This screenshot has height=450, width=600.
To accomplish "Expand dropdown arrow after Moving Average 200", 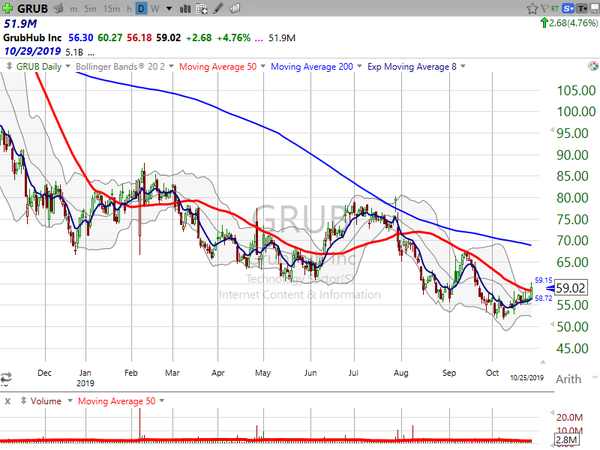I will pyautogui.click(x=359, y=66).
